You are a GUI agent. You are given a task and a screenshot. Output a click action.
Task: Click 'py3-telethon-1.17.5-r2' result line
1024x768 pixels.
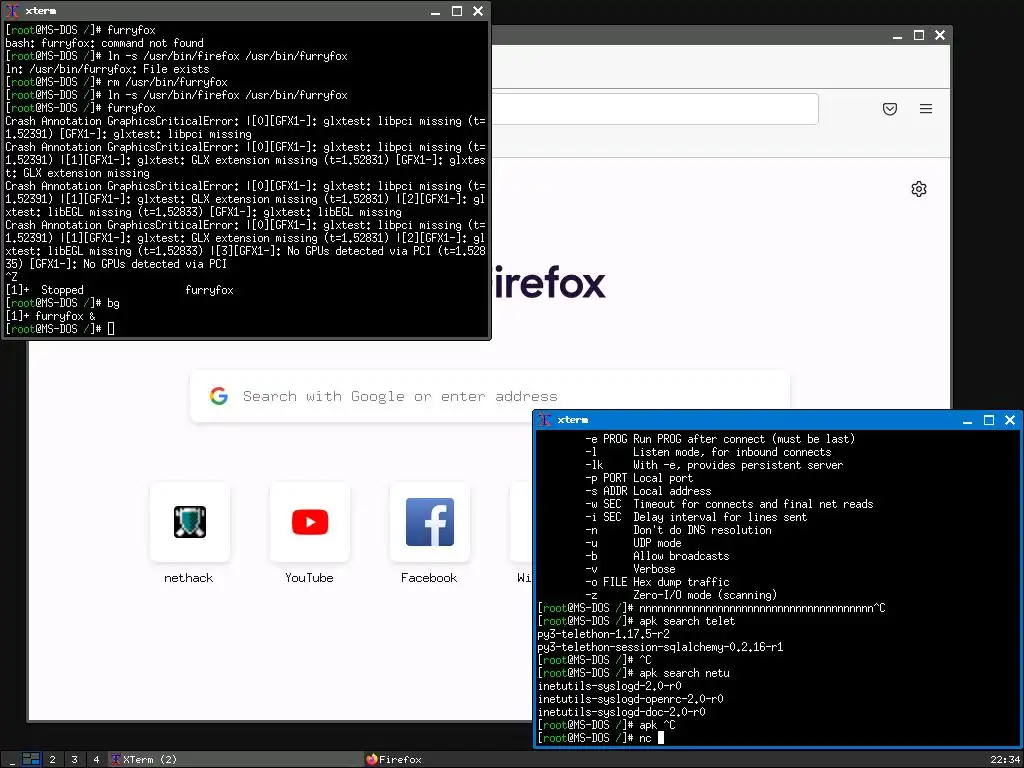click(603, 634)
